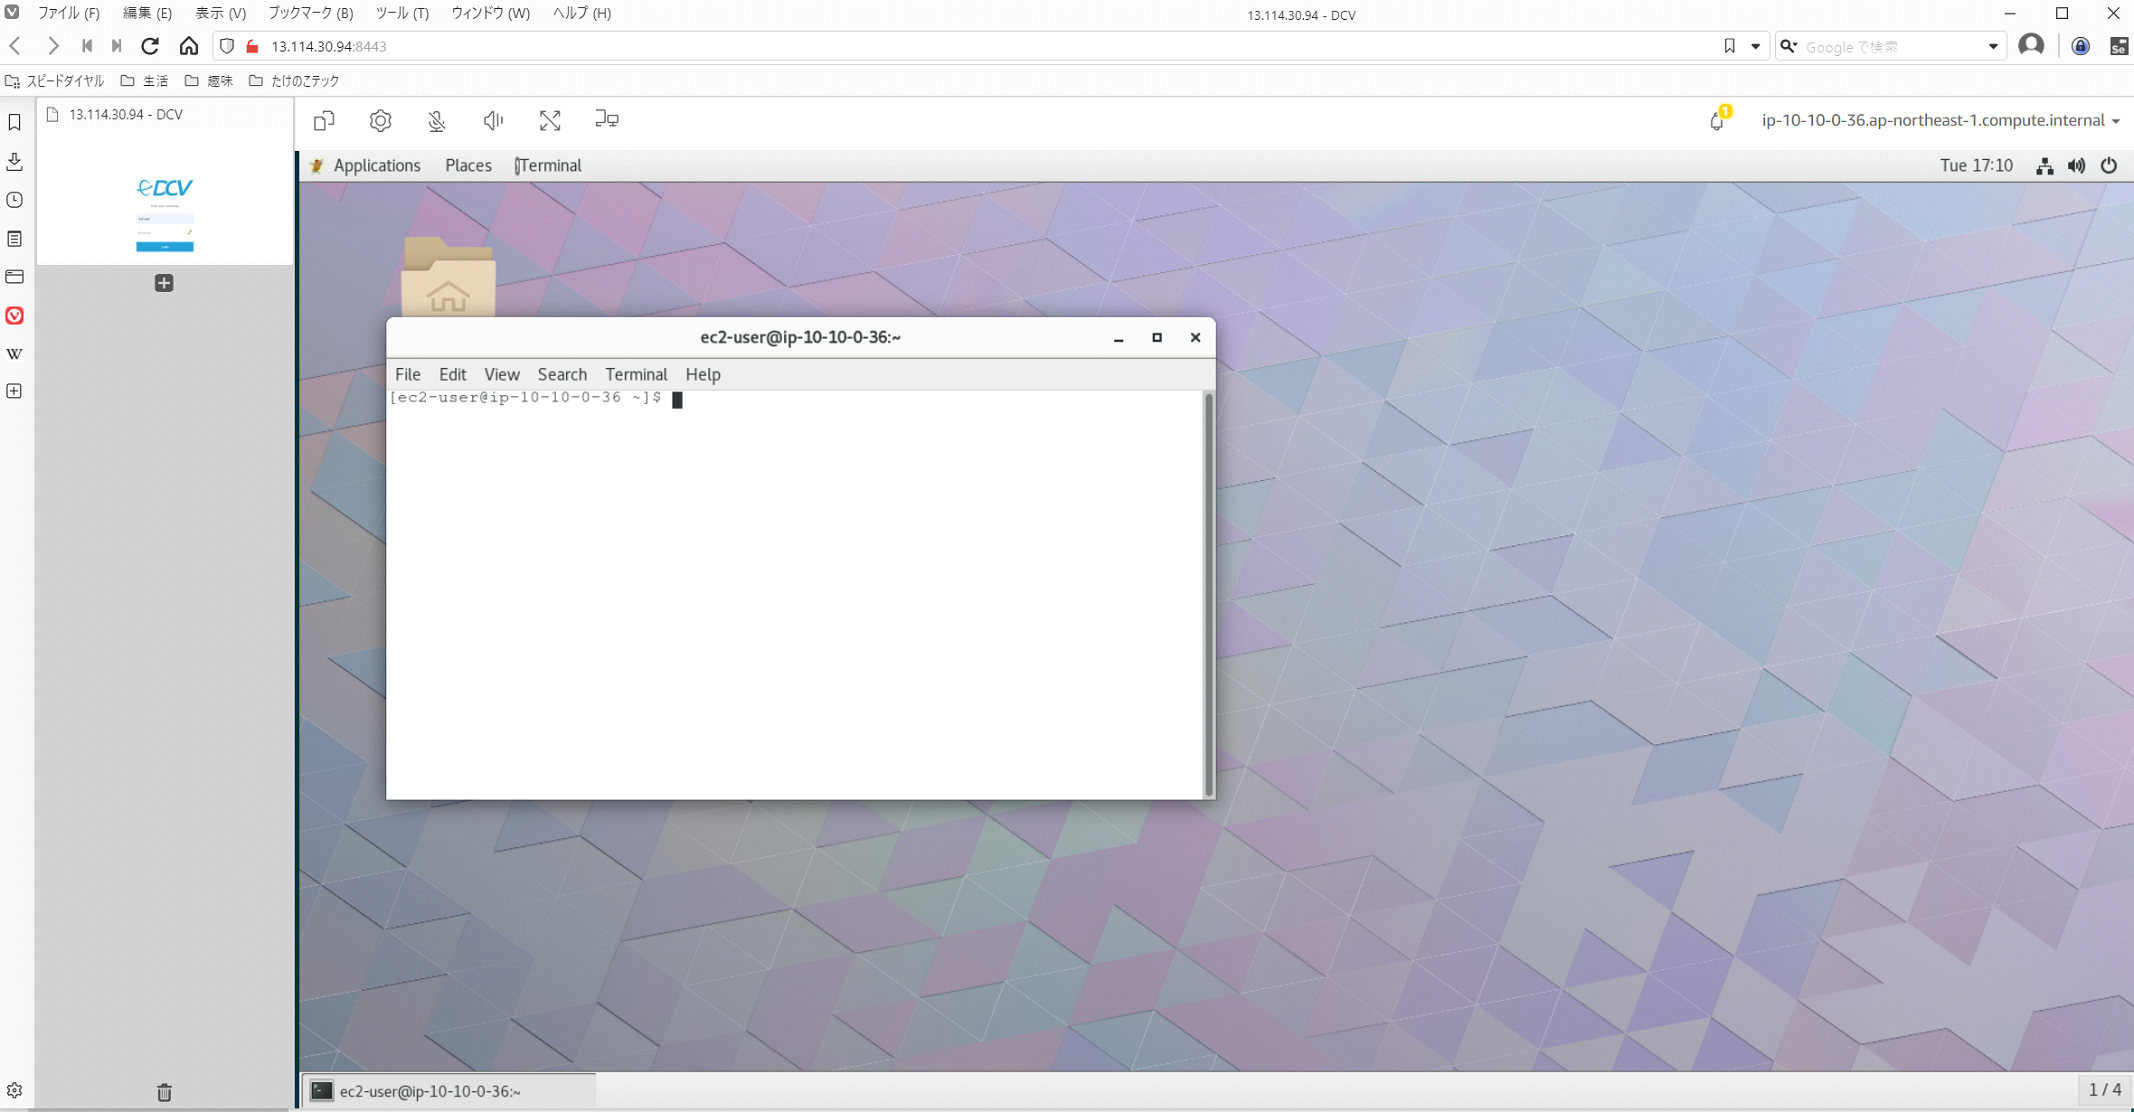2134x1112 pixels.
Task: Open the Places menu
Action: (x=468, y=166)
